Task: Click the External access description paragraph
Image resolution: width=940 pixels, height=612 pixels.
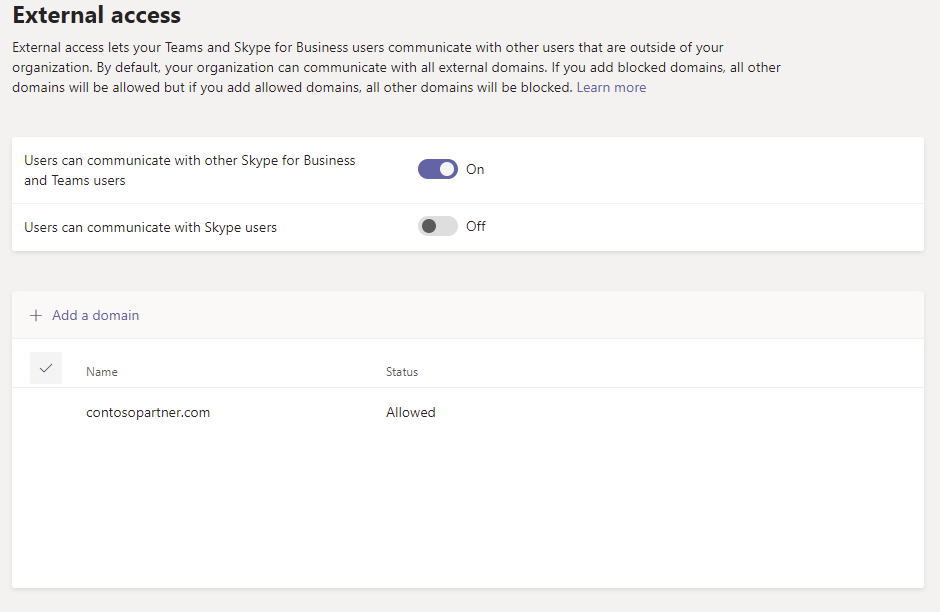Action: coord(395,68)
